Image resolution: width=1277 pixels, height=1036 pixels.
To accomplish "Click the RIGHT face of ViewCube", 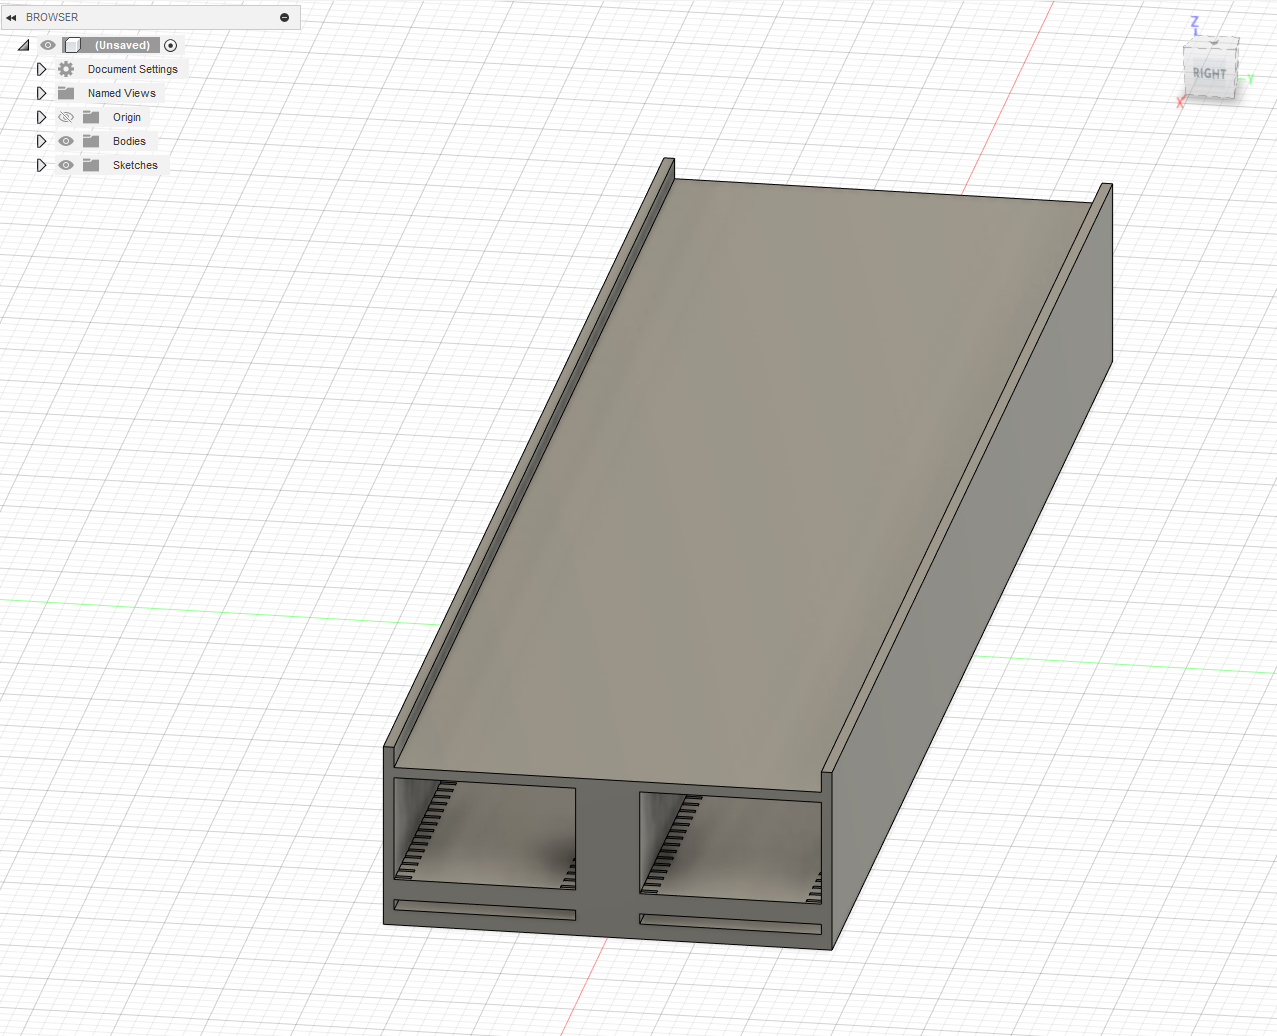I will 1209,73.
